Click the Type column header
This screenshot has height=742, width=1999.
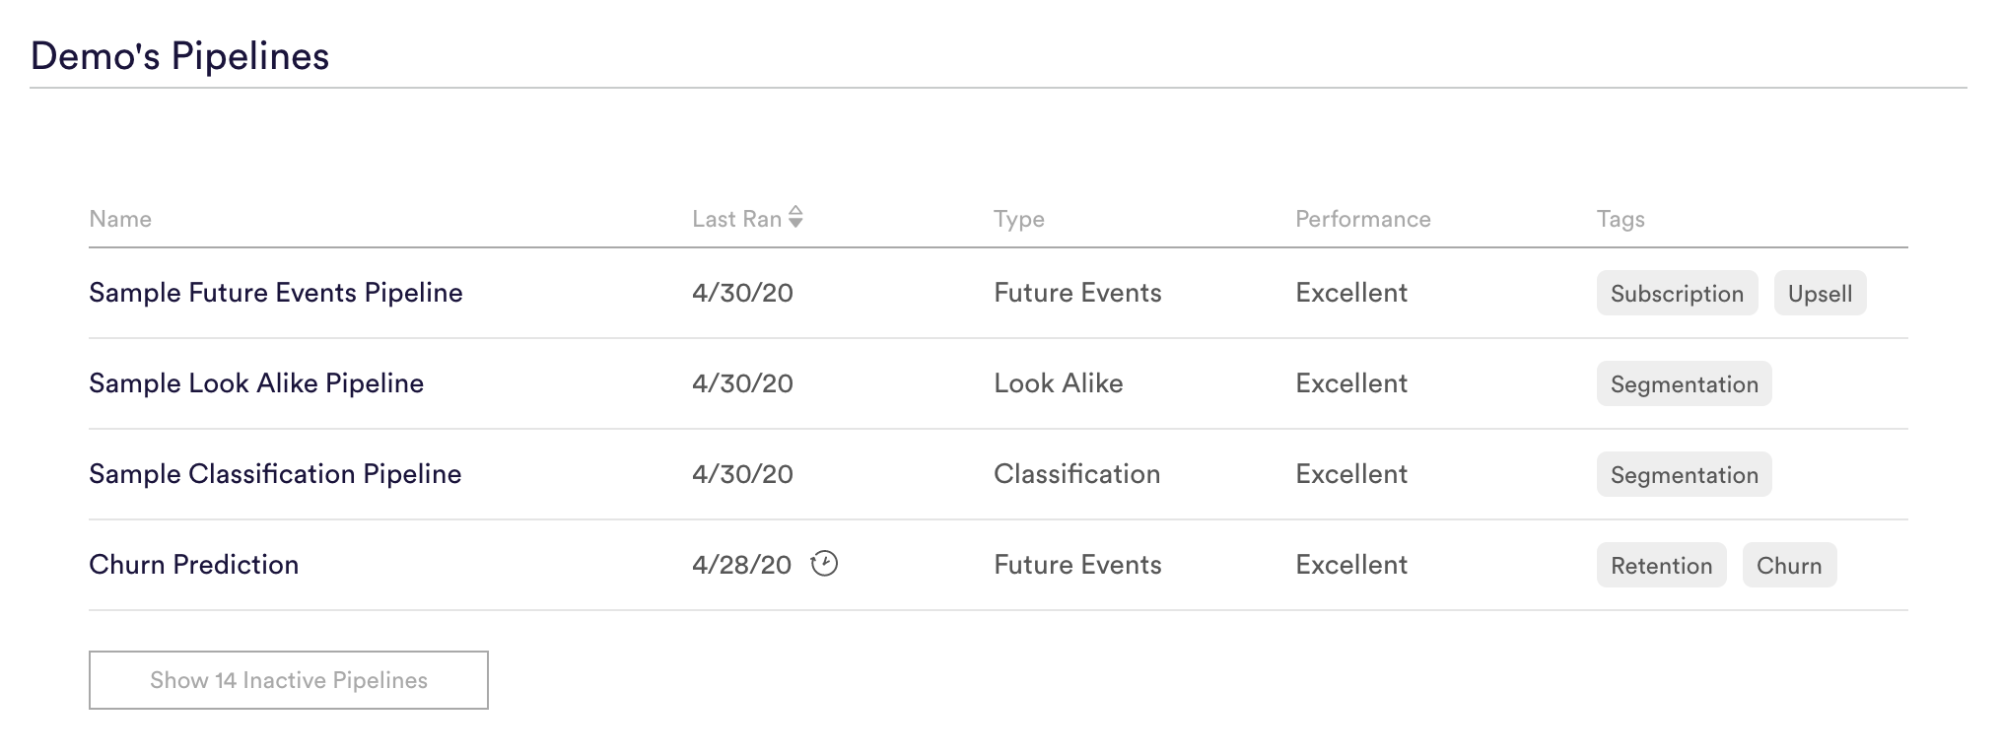click(x=1018, y=219)
